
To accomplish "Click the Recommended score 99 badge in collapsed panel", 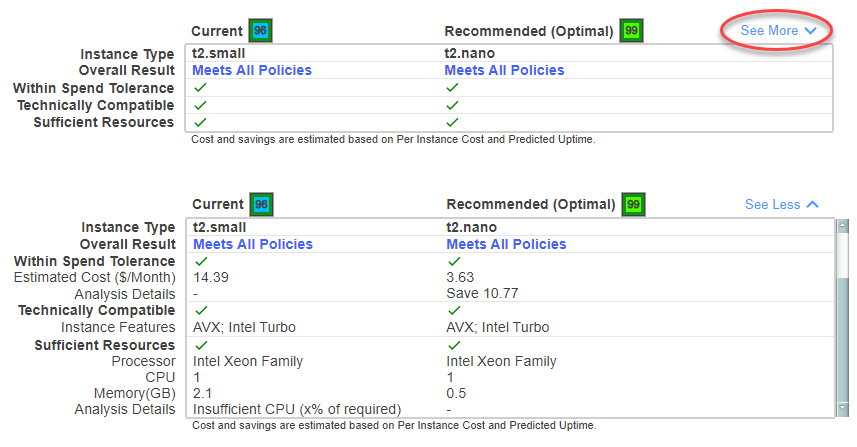I will (631, 31).
